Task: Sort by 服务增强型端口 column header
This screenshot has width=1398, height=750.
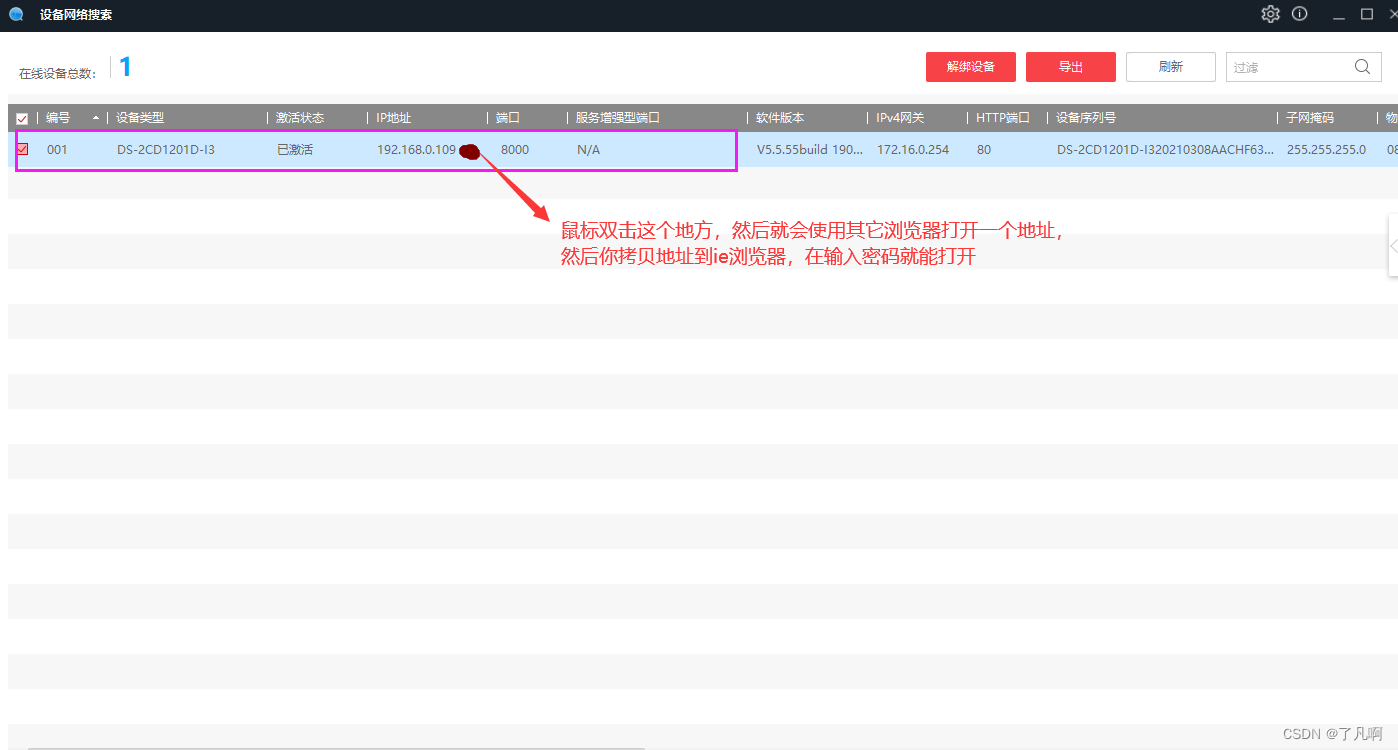Action: tap(618, 118)
